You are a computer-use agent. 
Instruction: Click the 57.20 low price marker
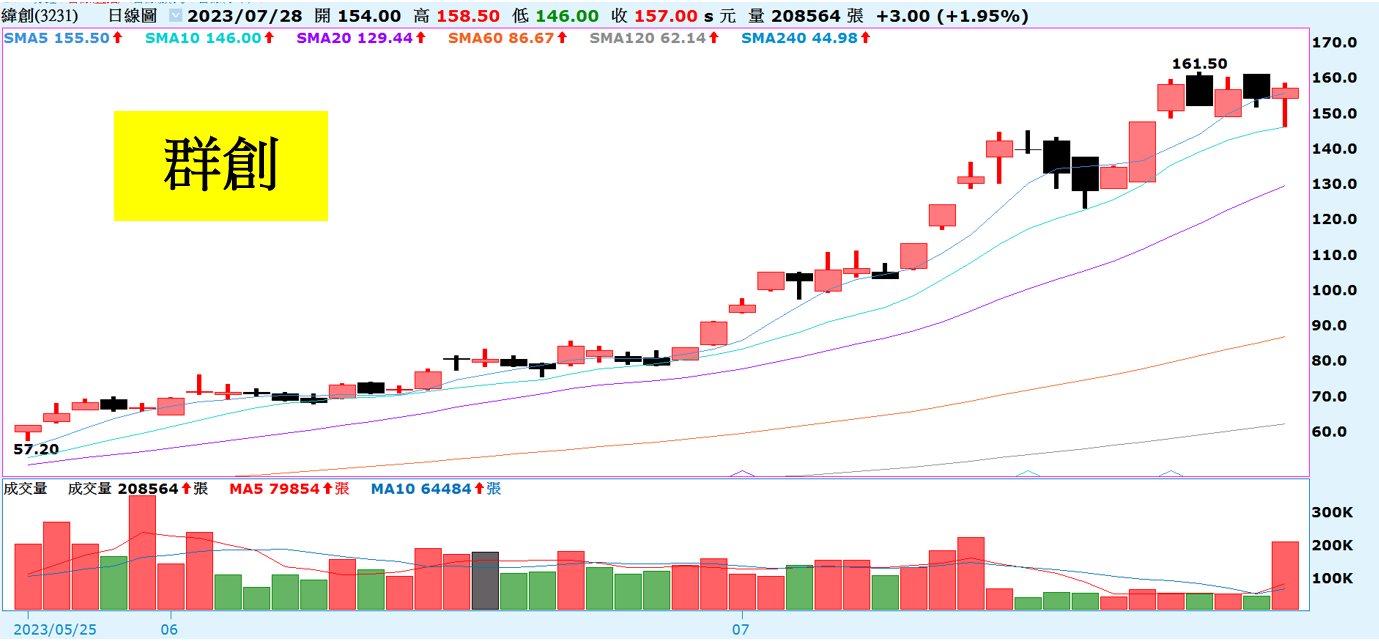(x=35, y=449)
